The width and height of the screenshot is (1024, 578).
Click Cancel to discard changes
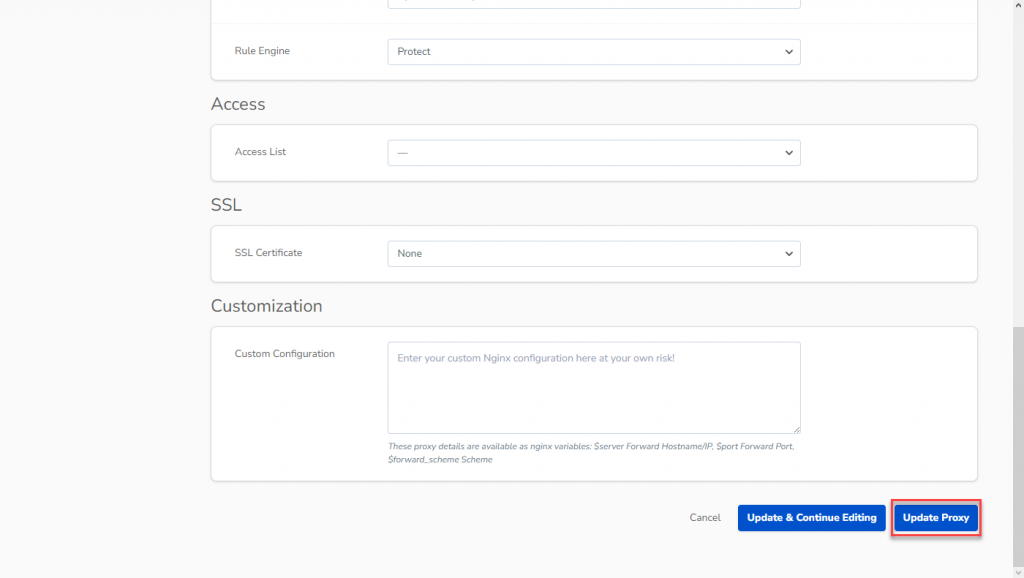[704, 517]
